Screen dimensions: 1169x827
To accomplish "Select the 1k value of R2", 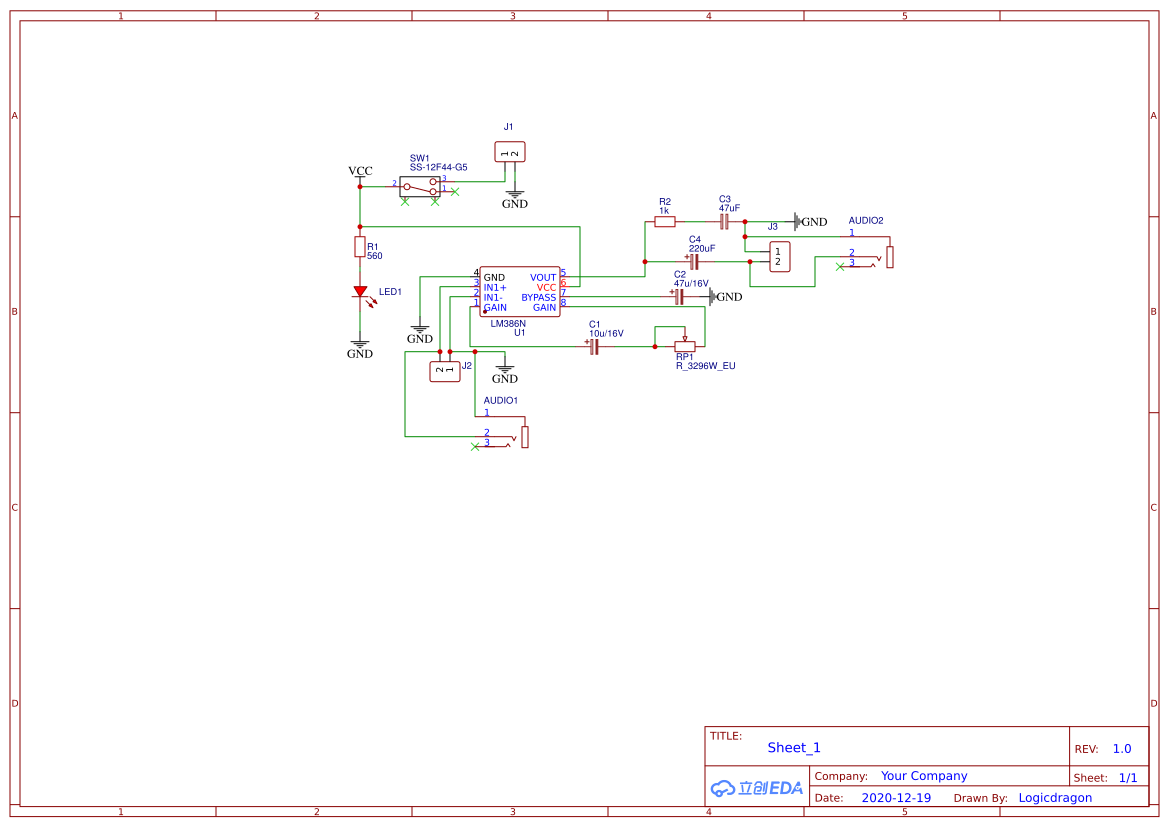I will (664, 211).
